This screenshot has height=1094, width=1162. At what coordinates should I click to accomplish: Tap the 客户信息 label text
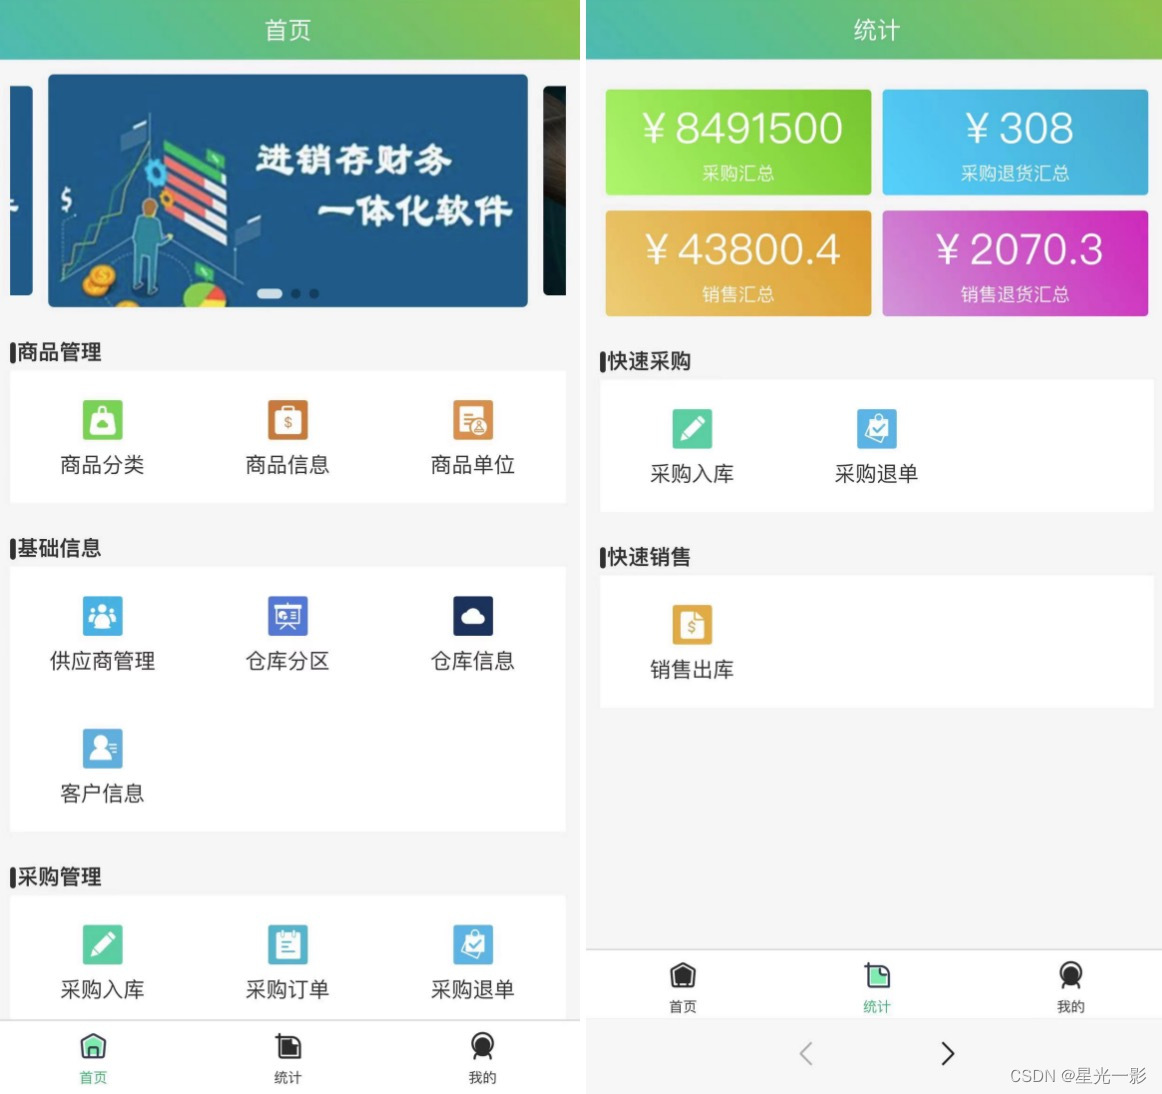[102, 794]
